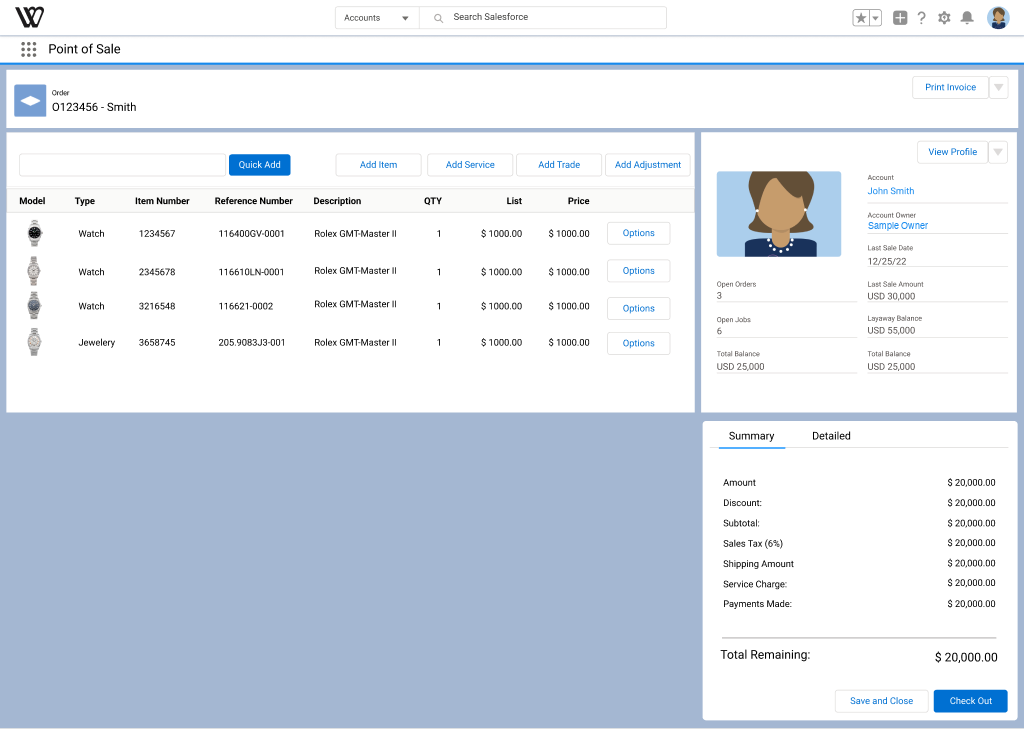Click the search magnifier icon
Screen dimensions: 1024x729
[438, 18]
